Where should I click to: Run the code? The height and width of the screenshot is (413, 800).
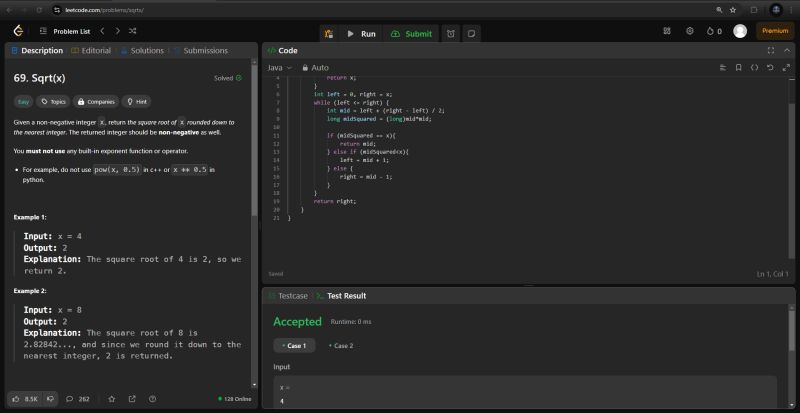click(361, 34)
